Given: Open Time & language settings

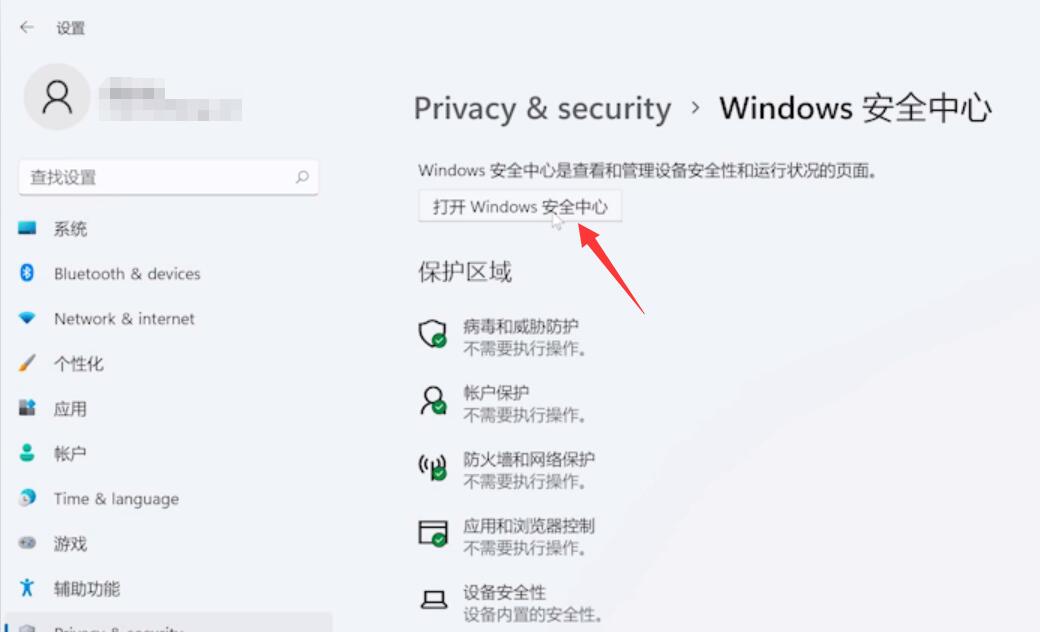Looking at the screenshot, I should (116, 498).
